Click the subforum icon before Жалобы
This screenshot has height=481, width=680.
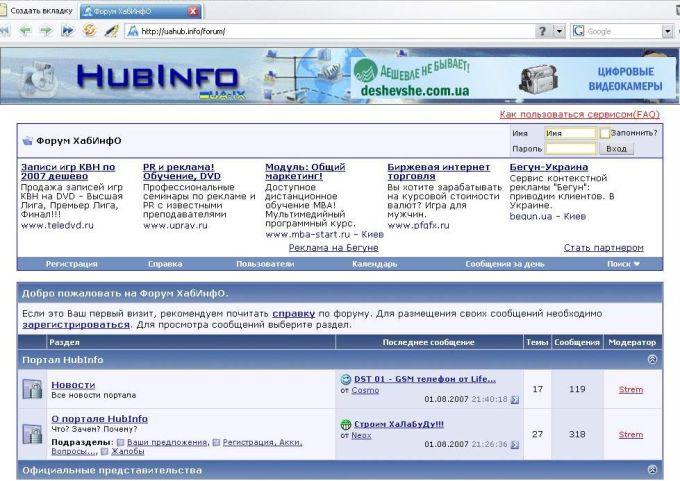click(105, 452)
